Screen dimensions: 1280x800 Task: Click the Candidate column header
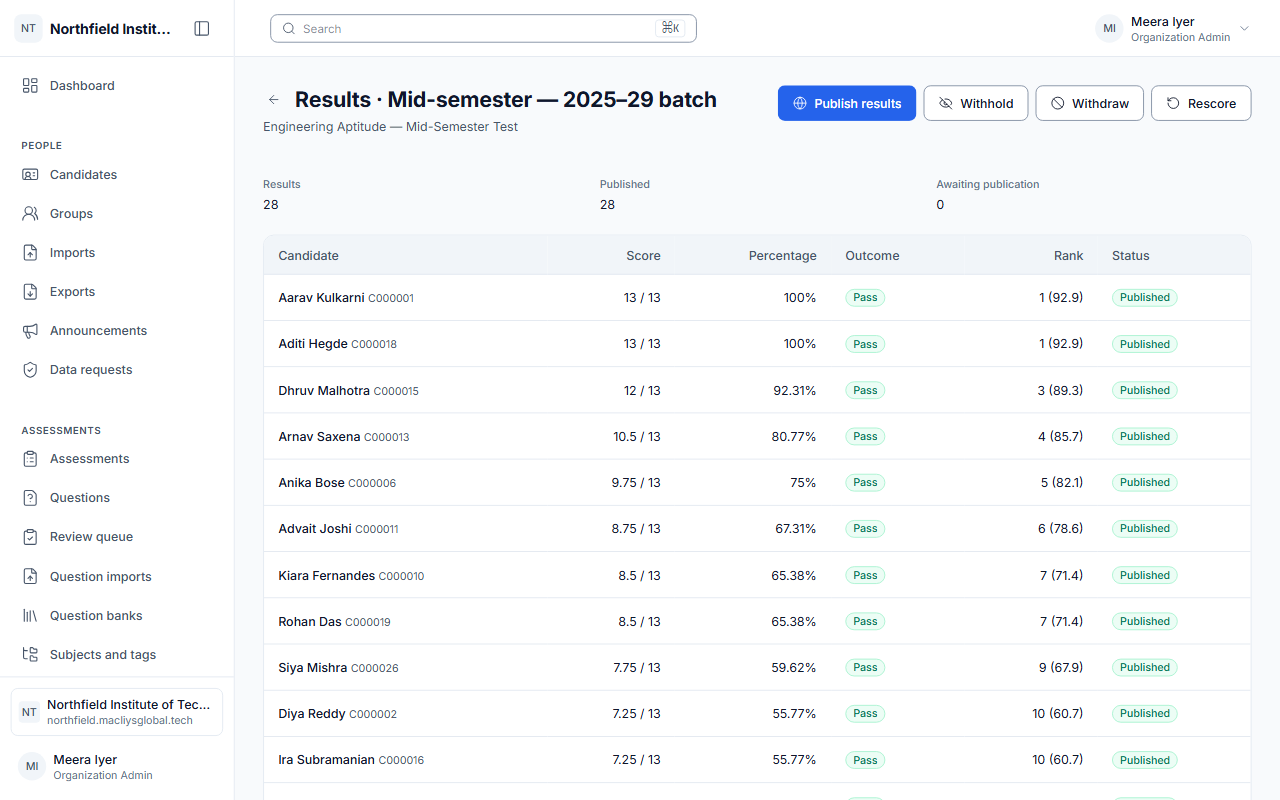tap(308, 256)
